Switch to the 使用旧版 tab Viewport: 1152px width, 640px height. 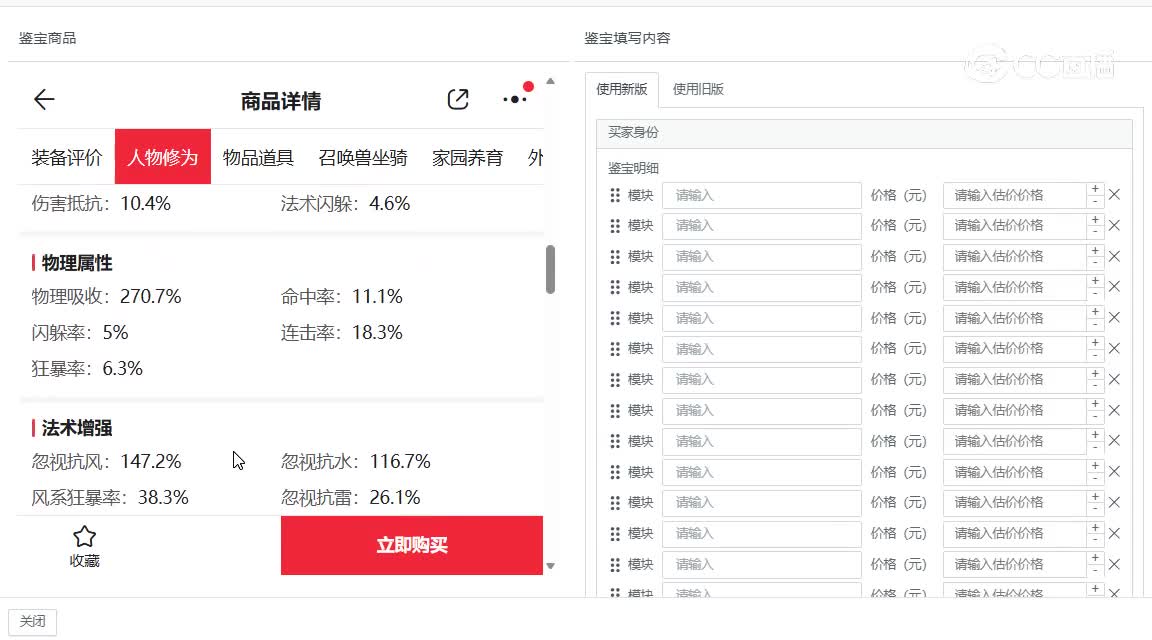[x=698, y=89]
